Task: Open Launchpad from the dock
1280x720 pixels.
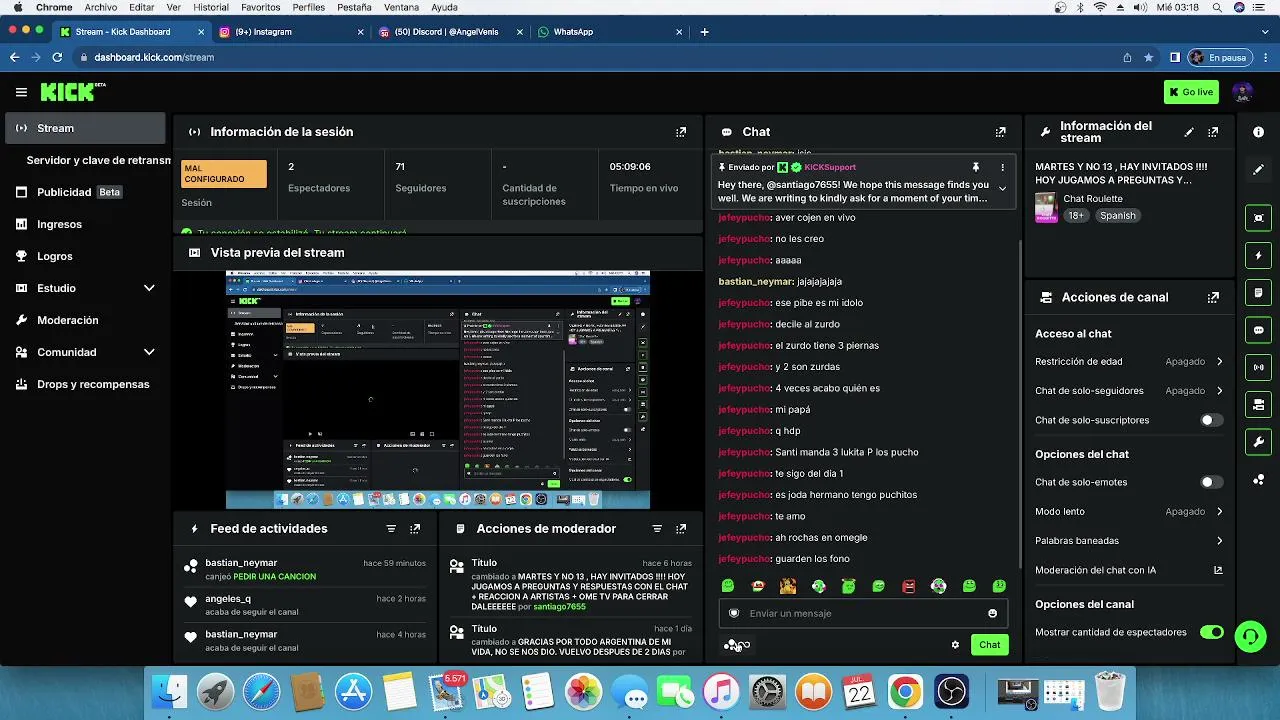Action: tap(215, 692)
